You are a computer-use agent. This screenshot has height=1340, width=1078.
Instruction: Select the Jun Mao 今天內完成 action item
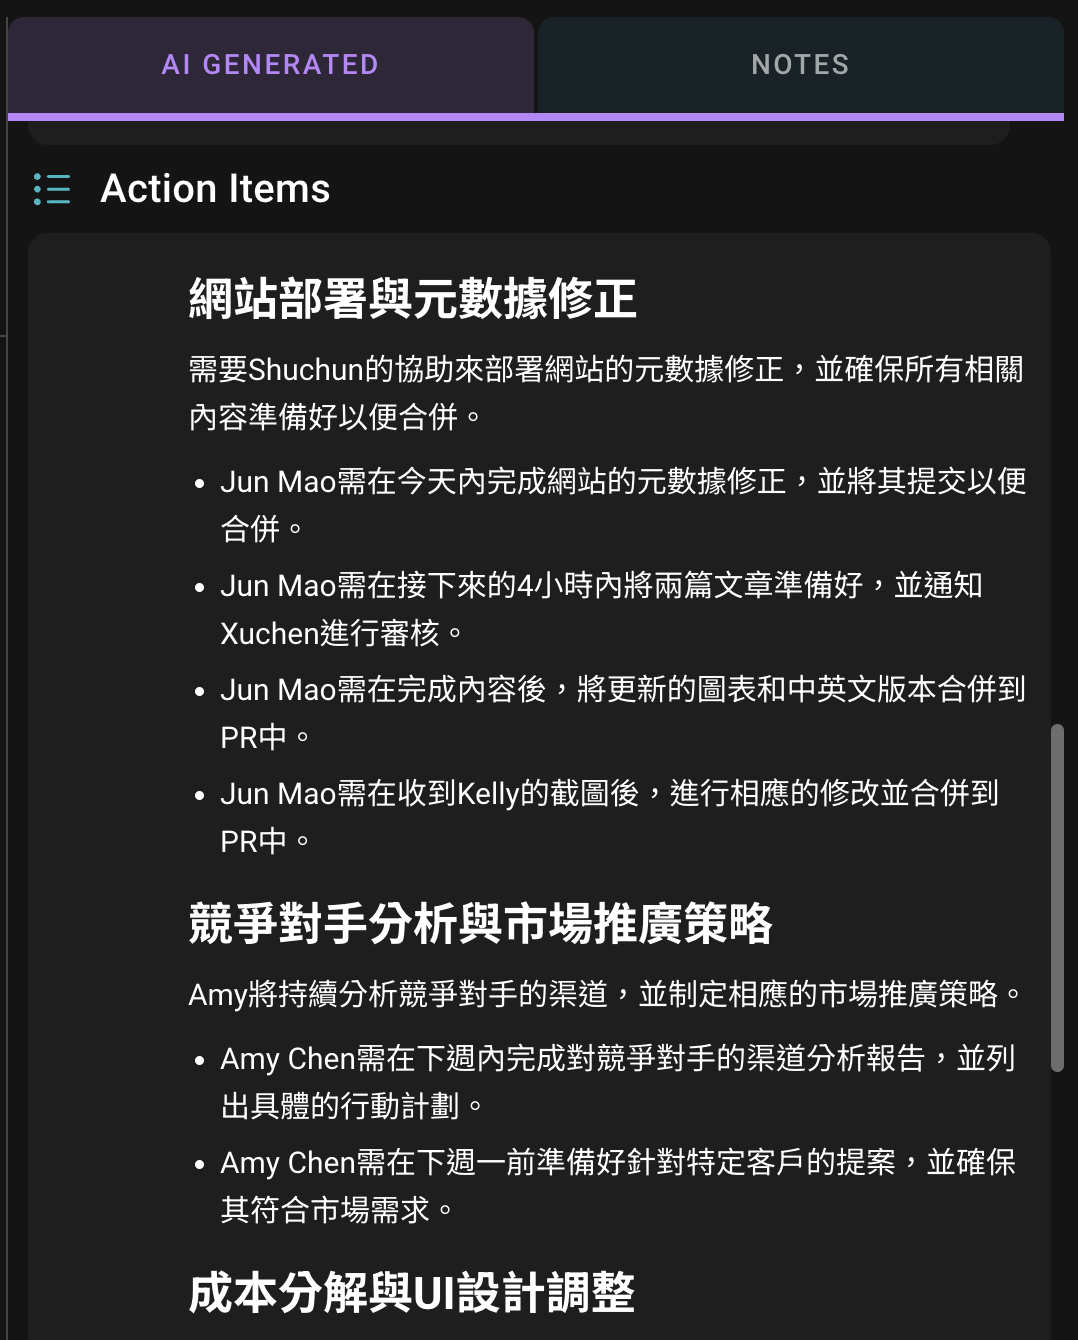click(x=622, y=505)
